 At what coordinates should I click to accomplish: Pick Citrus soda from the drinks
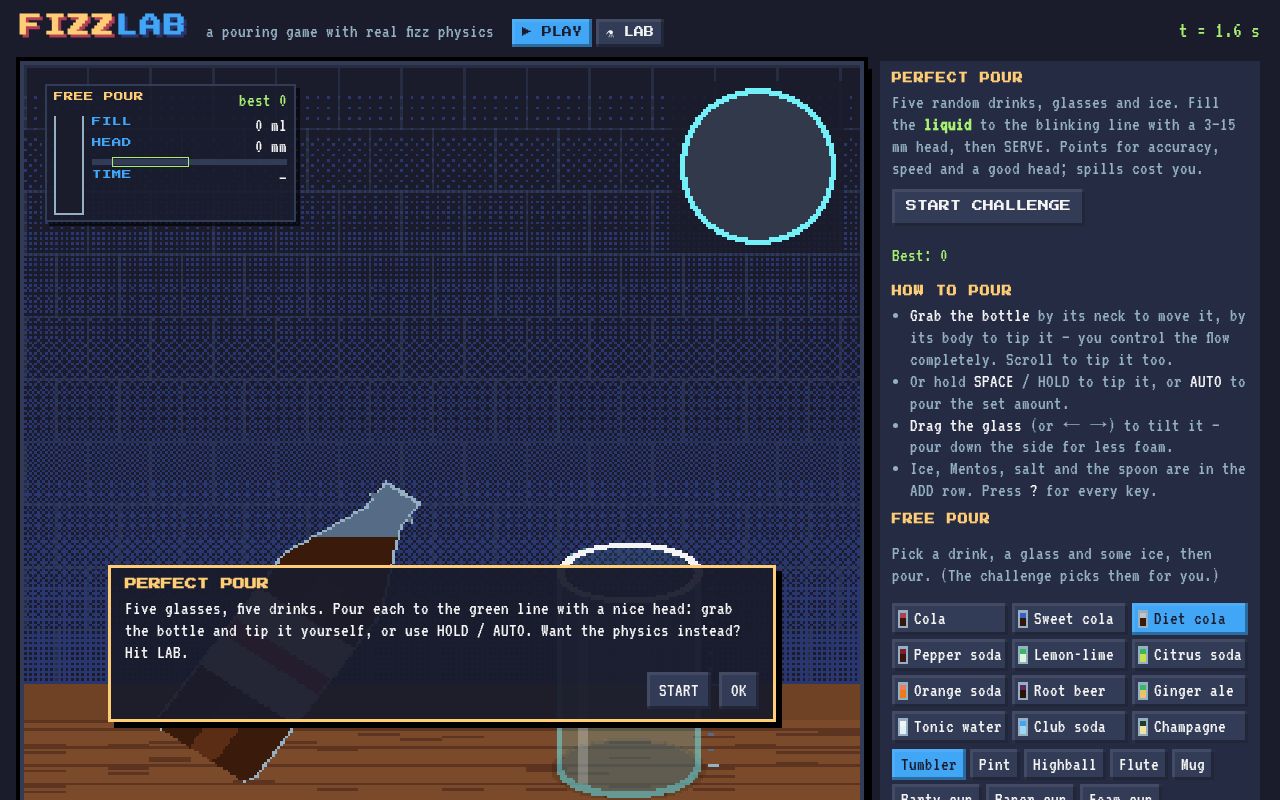1189,655
